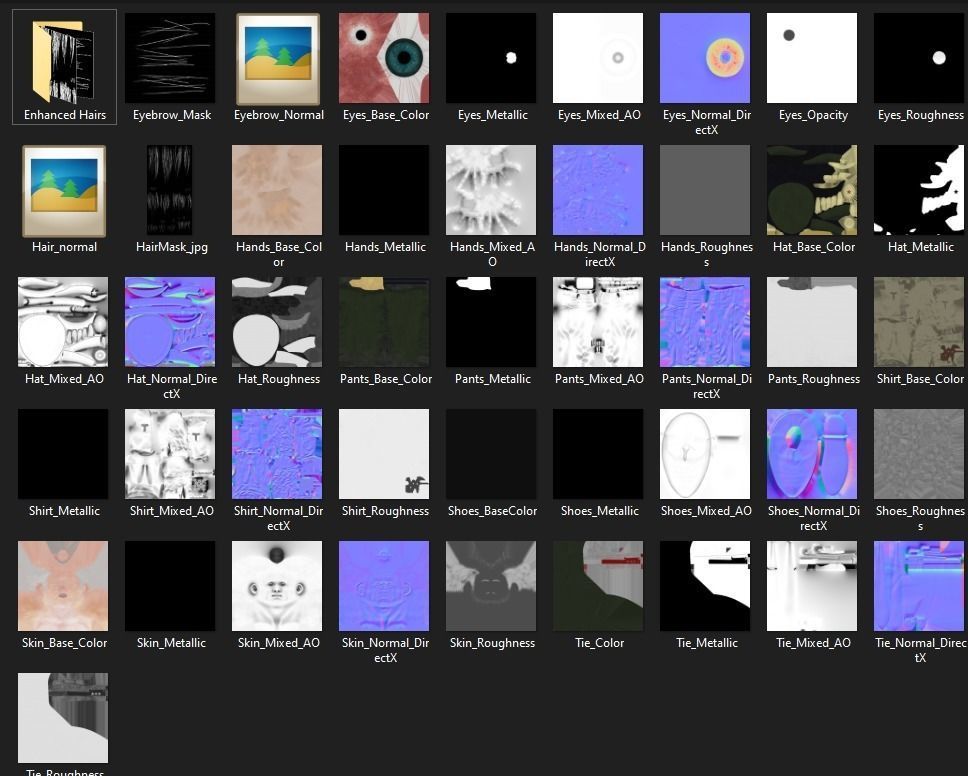Select the Pants_Base_Color thumbnail

click(384, 322)
